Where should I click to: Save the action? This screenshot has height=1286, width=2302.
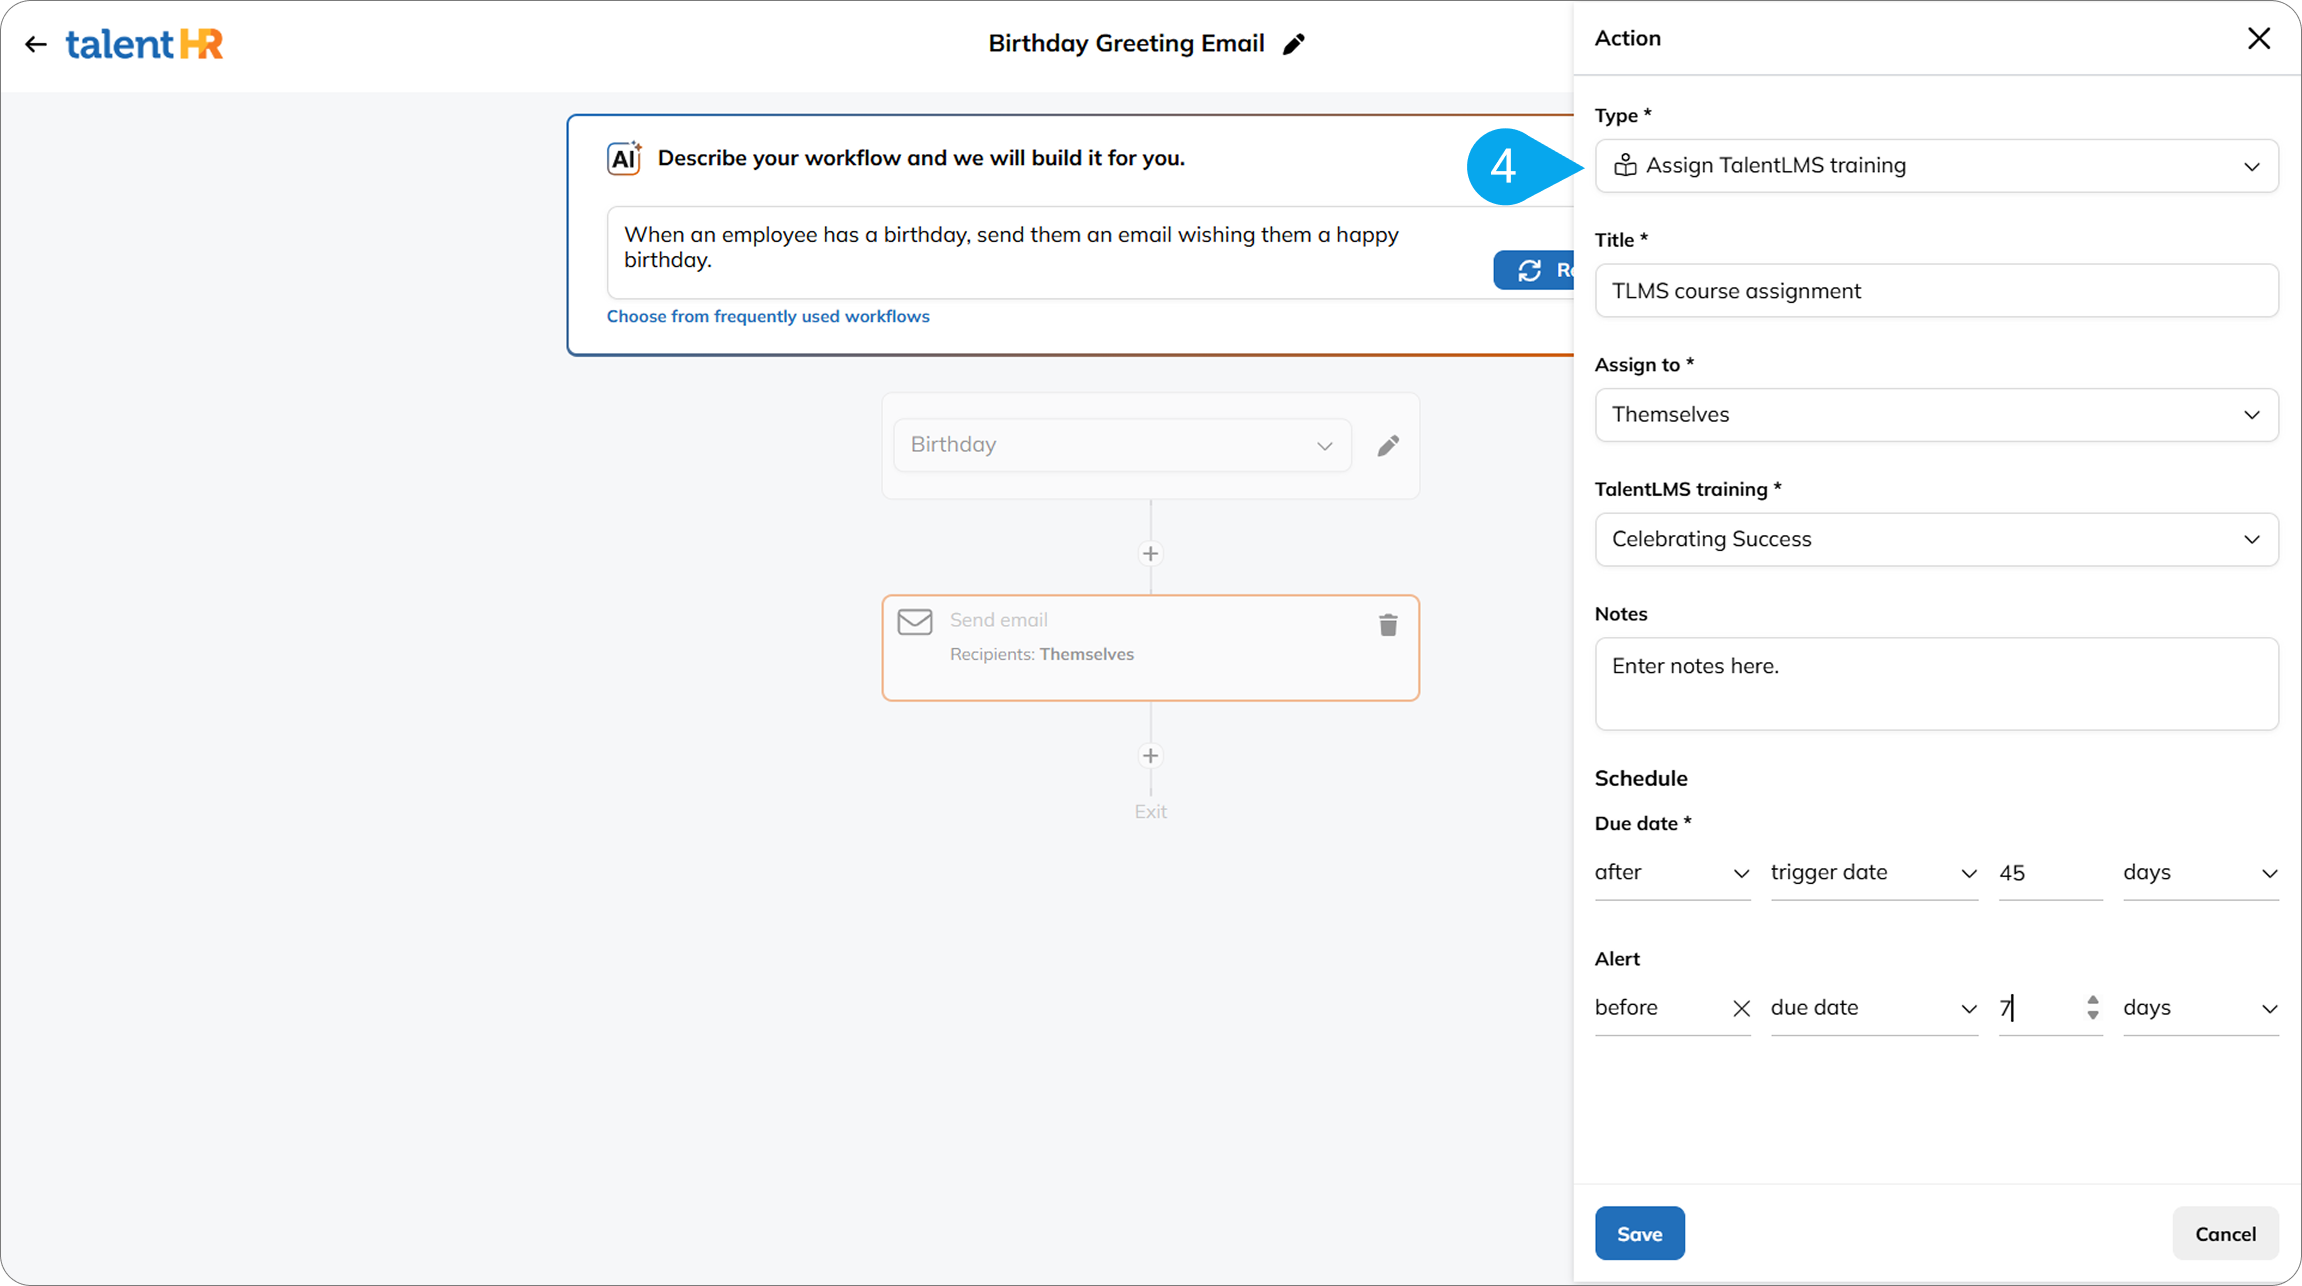pos(1639,1233)
